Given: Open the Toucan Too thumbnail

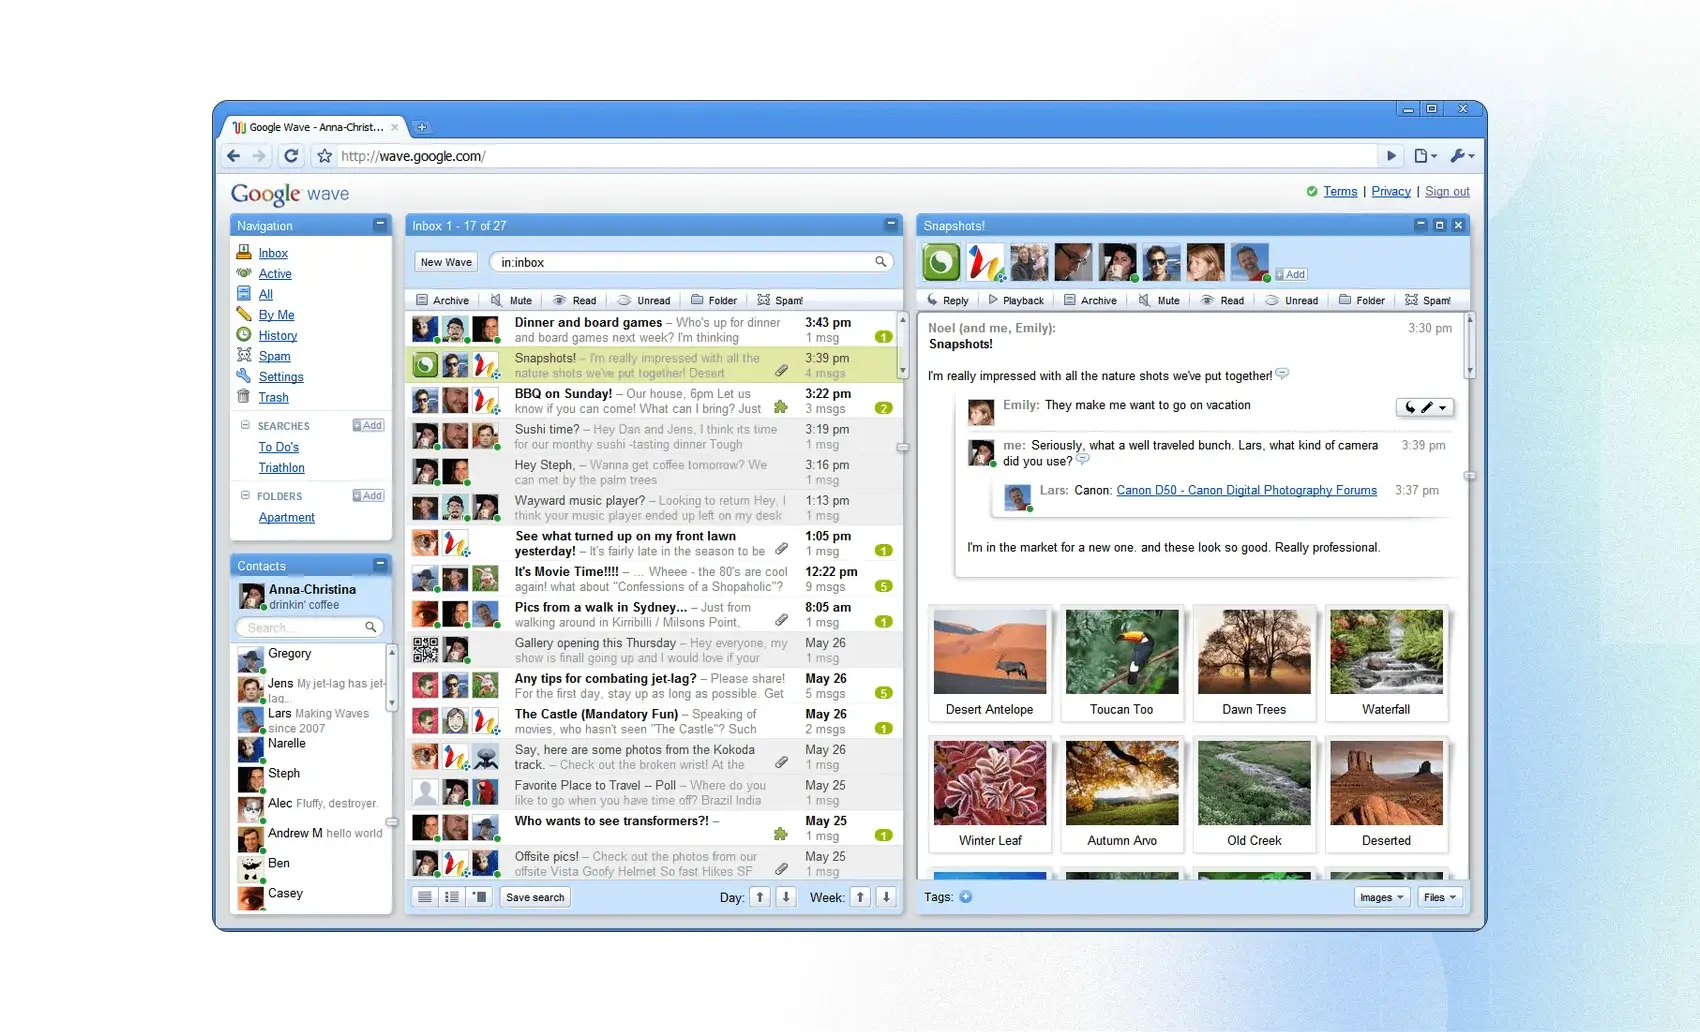Looking at the screenshot, I should [x=1122, y=663].
